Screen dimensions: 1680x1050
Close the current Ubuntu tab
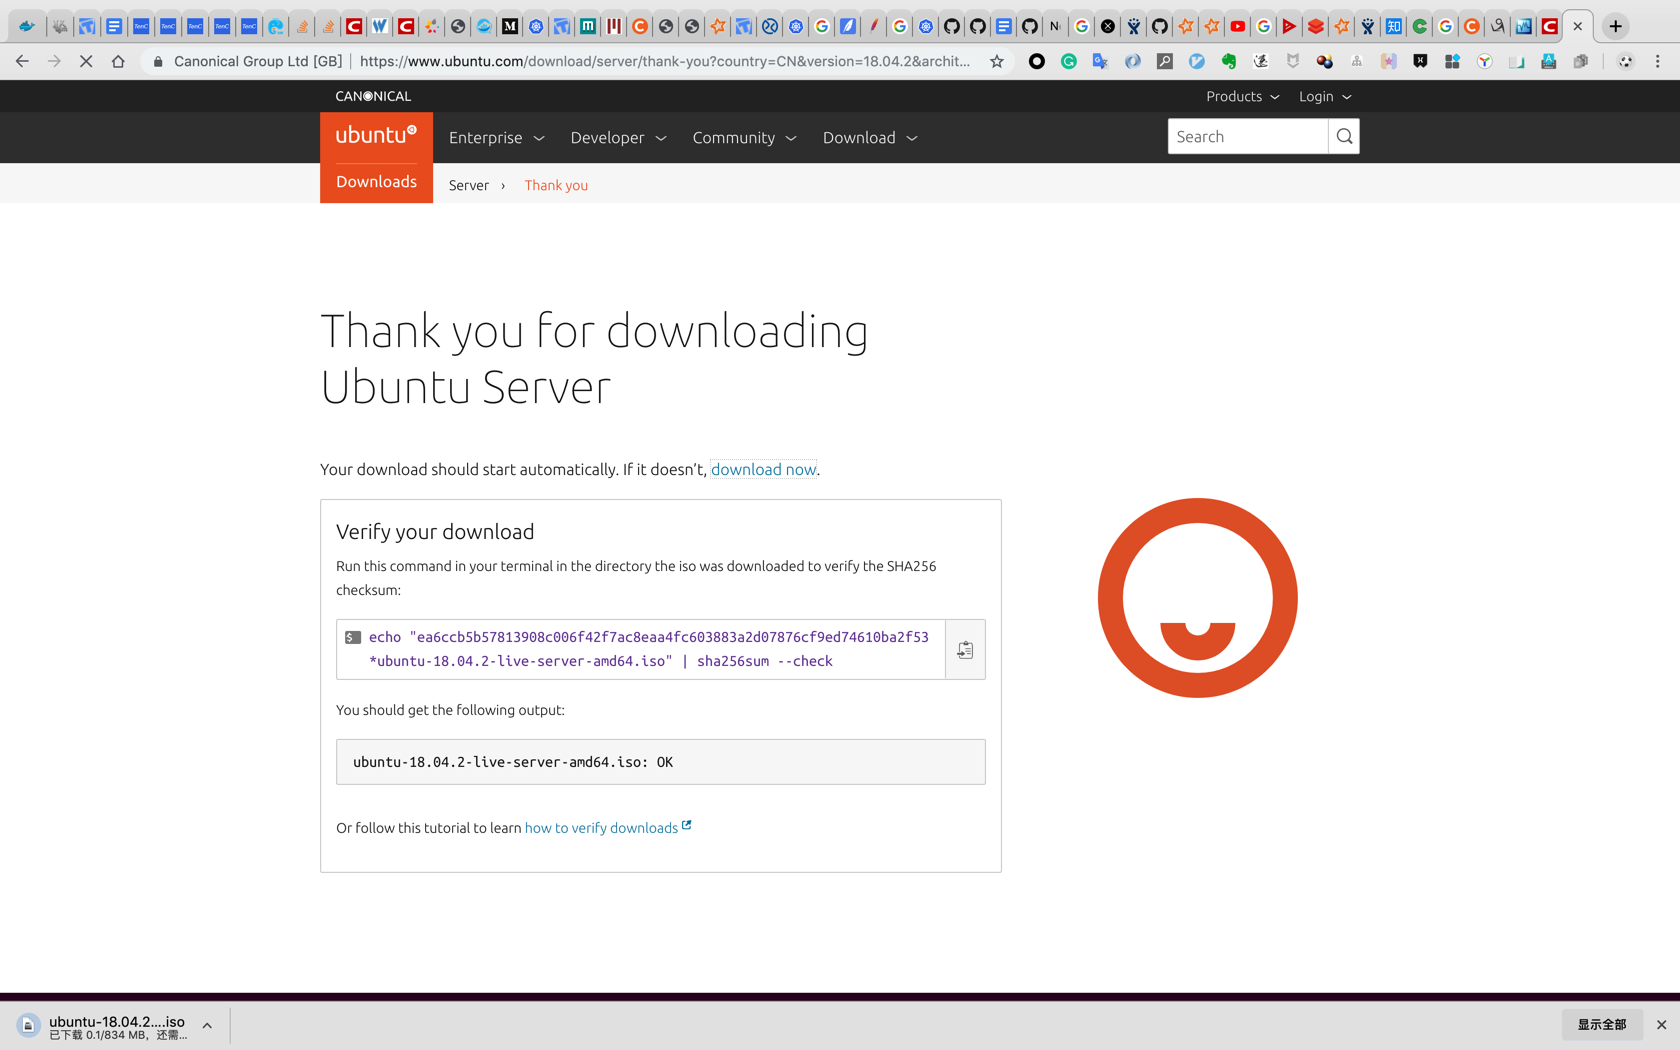point(1578,27)
